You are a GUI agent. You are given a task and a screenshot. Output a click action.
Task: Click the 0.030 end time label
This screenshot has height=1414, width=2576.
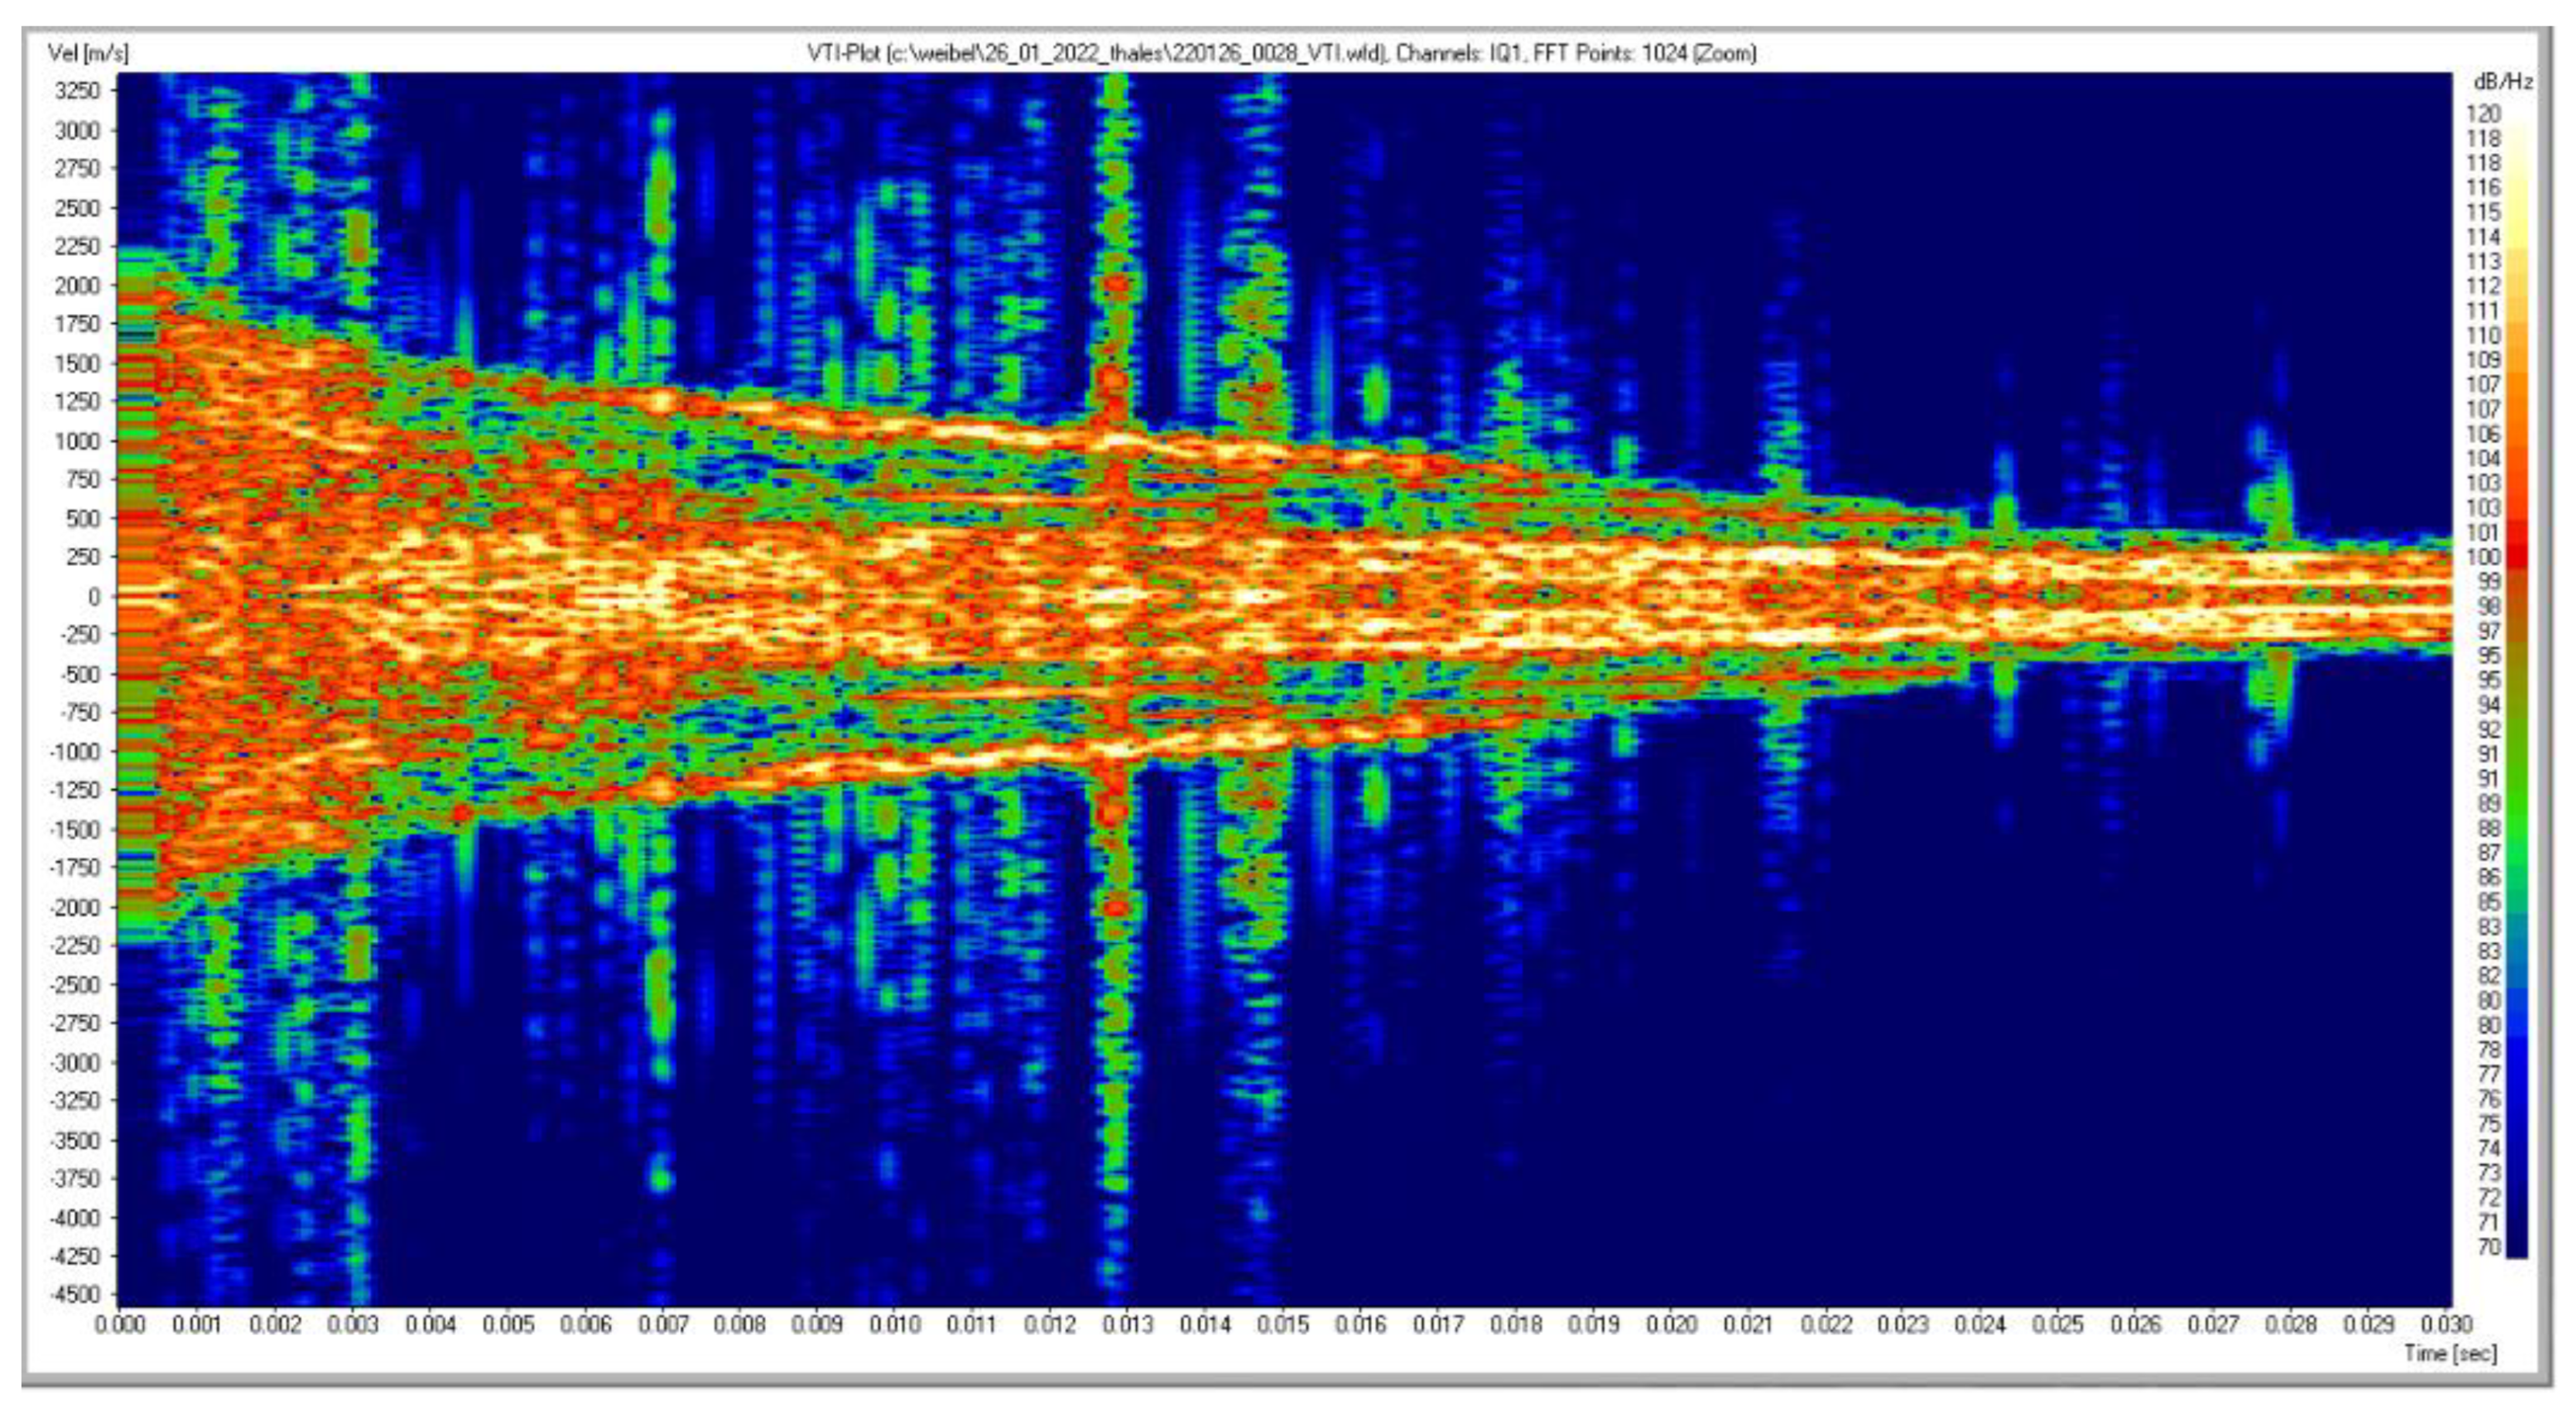click(x=2446, y=1325)
